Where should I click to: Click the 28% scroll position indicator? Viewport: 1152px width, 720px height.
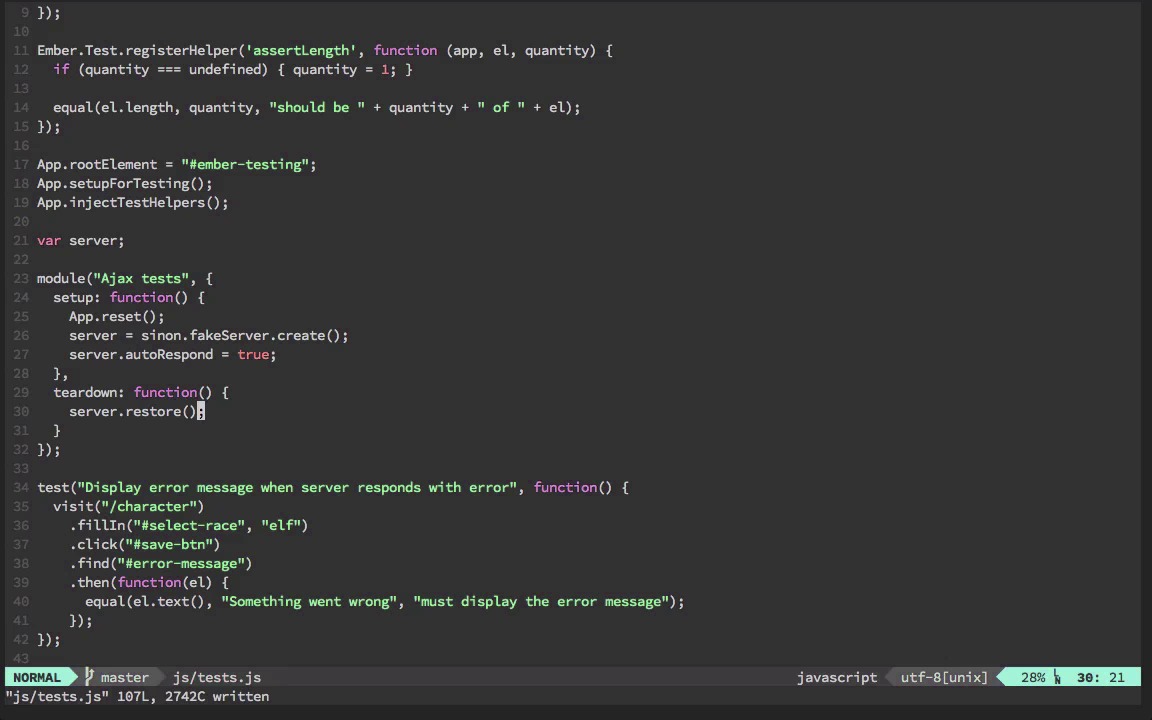pyautogui.click(x=1033, y=677)
